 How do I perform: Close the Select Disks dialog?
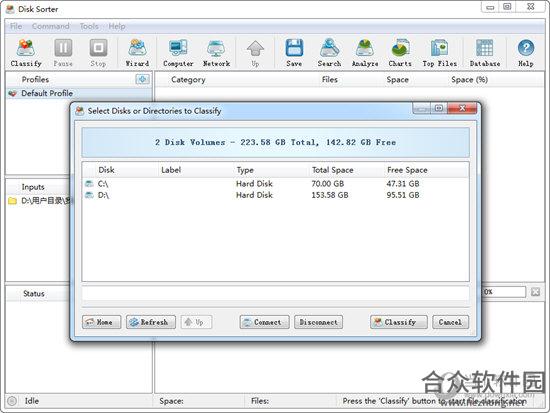pyautogui.click(x=462, y=108)
